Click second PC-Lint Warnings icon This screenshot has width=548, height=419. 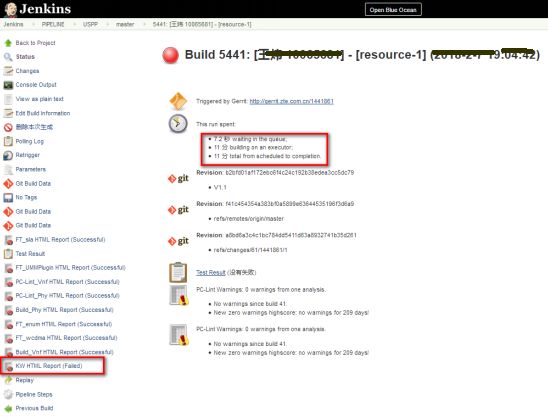[179, 335]
